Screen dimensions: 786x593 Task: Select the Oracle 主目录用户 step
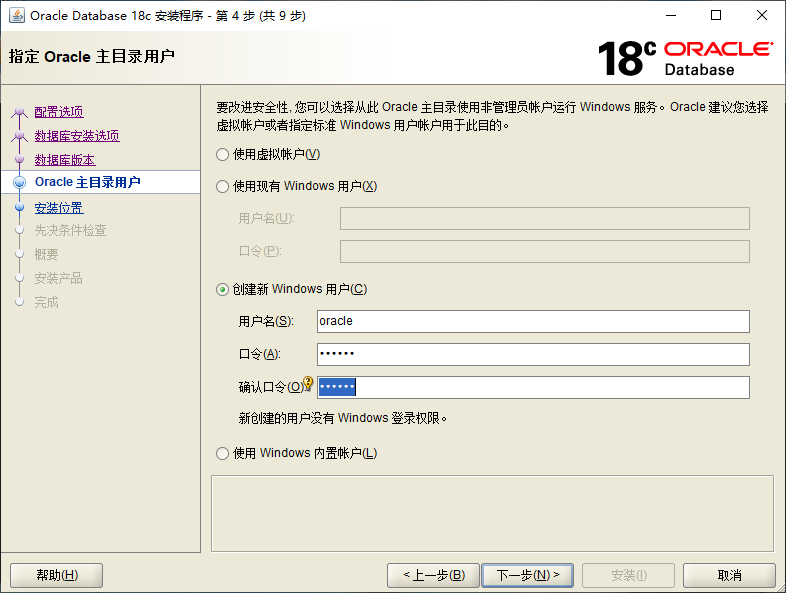point(88,182)
